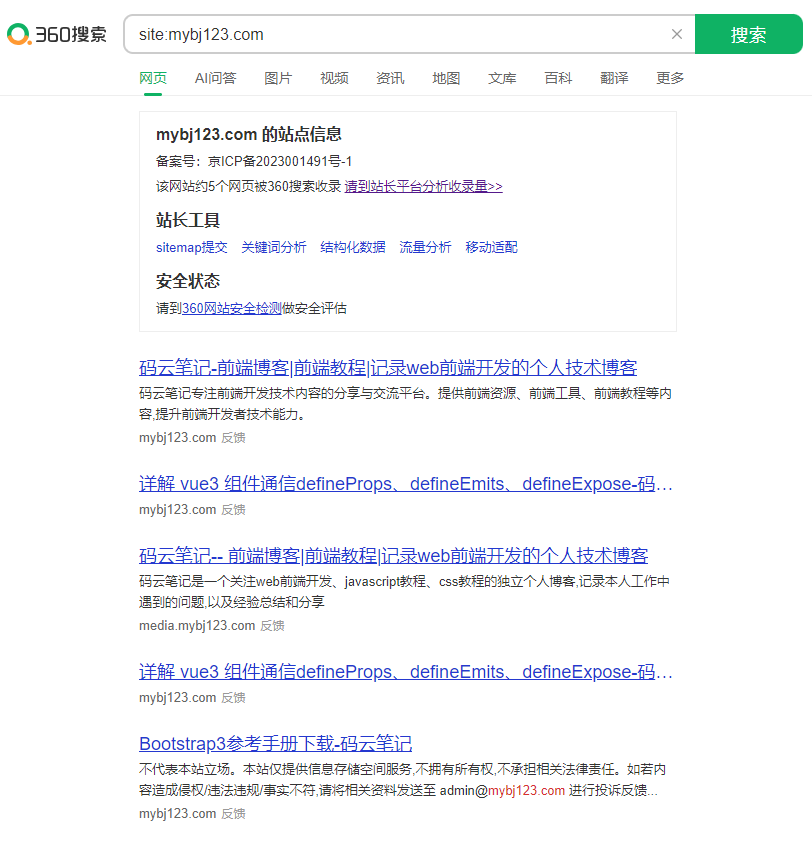Screen dimensions: 812x862
Task: Click the green 搜索 button
Action: 748,34
